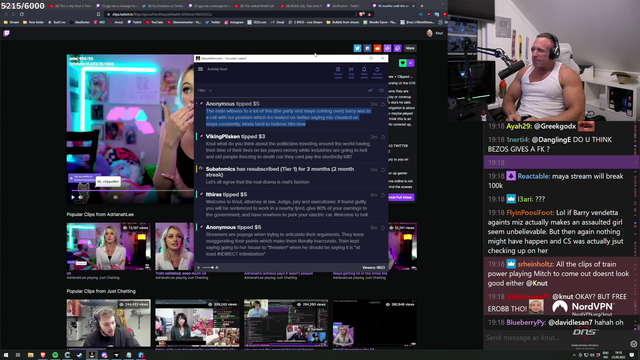Open File Explorer from the taskbar
This screenshot has height=360, width=640.
(x=31, y=355)
